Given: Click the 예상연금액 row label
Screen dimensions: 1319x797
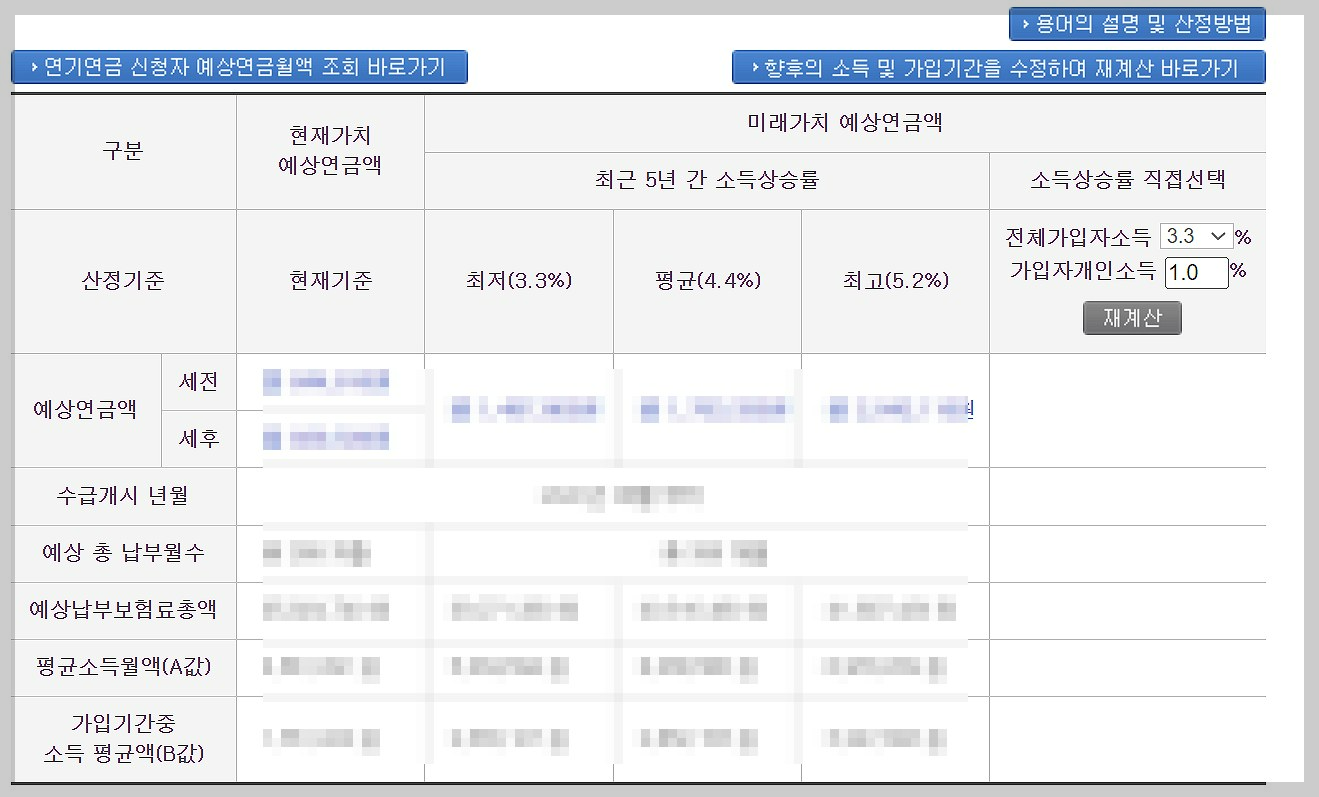Looking at the screenshot, I should [x=86, y=410].
